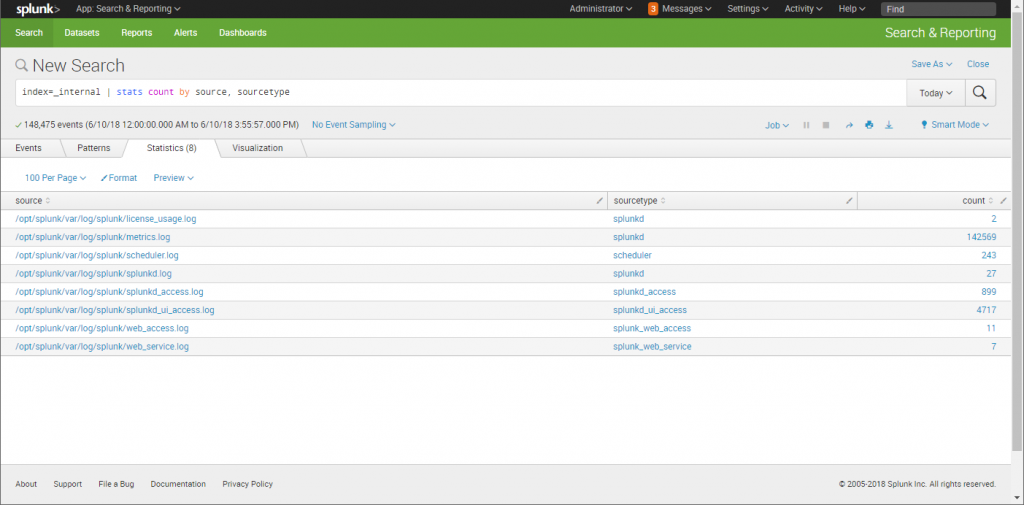The image size is (1024, 505).
Task: Expand the Administrator menu
Action: click(x=601, y=9)
